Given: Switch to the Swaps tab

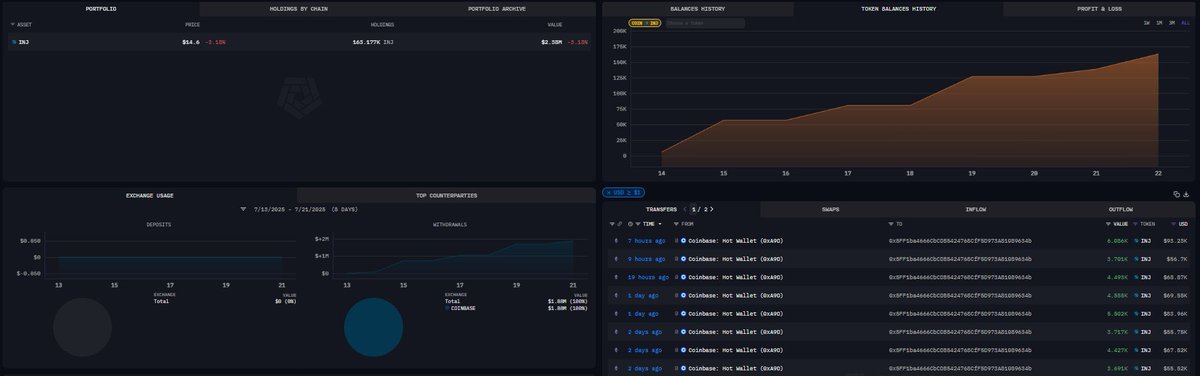Looking at the screenshot, I should point(830,209).
